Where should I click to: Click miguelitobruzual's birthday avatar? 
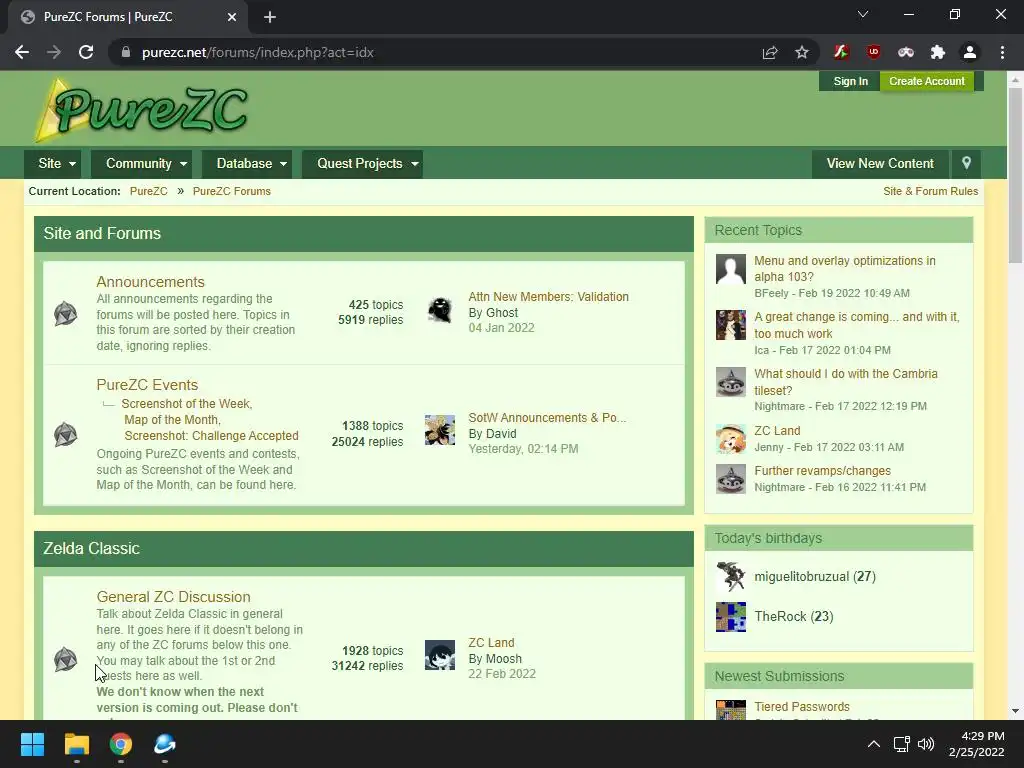tap(731, 577)
